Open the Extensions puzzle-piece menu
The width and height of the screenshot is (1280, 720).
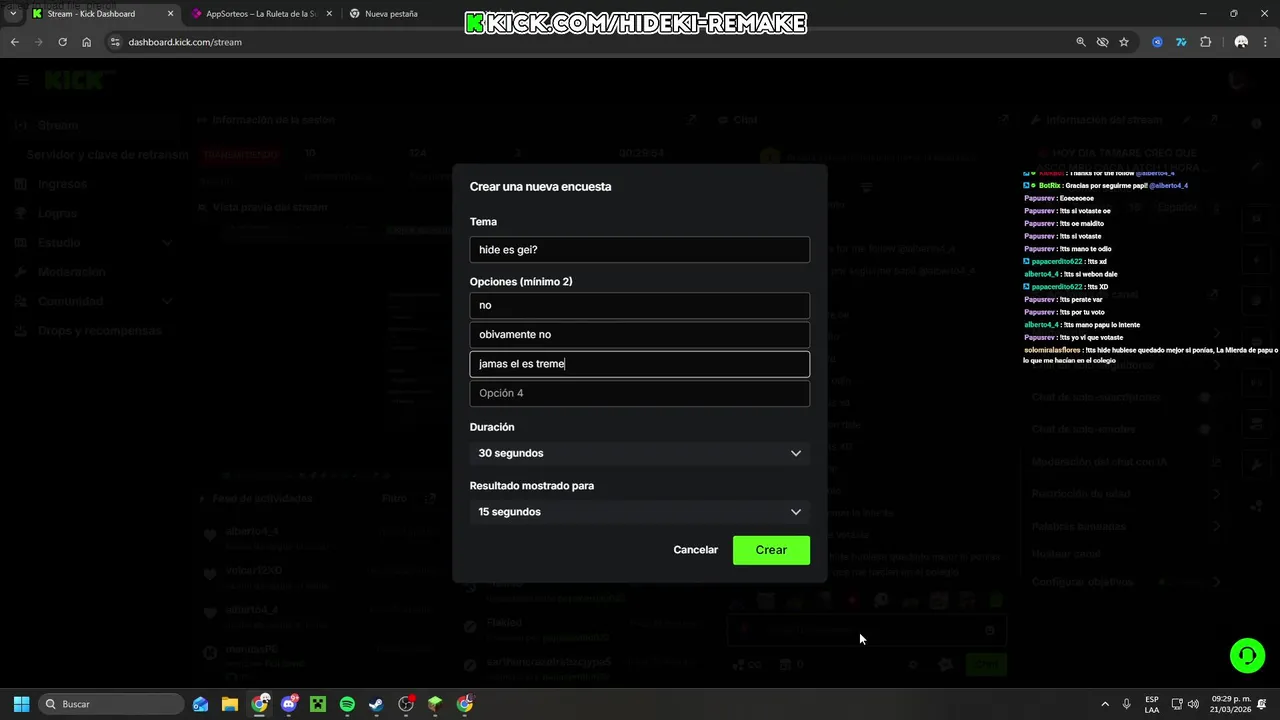pyautogui.click(x=1205, y=42)
